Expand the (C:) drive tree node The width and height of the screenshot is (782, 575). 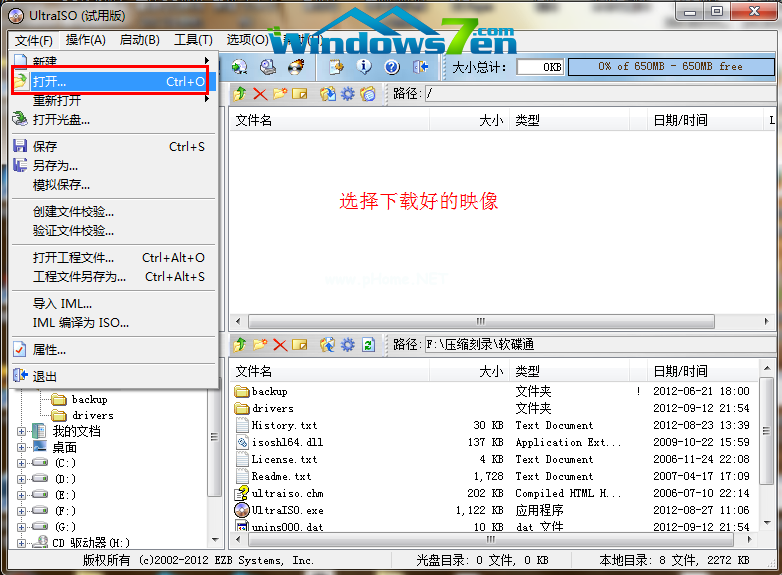coord(22,463)
